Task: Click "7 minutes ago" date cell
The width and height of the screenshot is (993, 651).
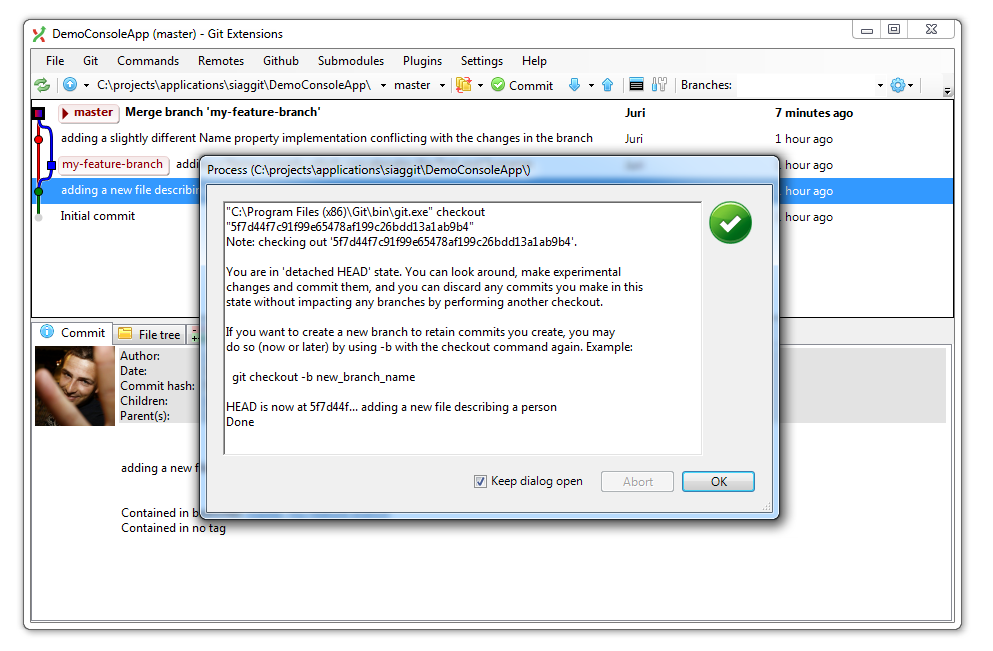Action: [x=814, y=113]
